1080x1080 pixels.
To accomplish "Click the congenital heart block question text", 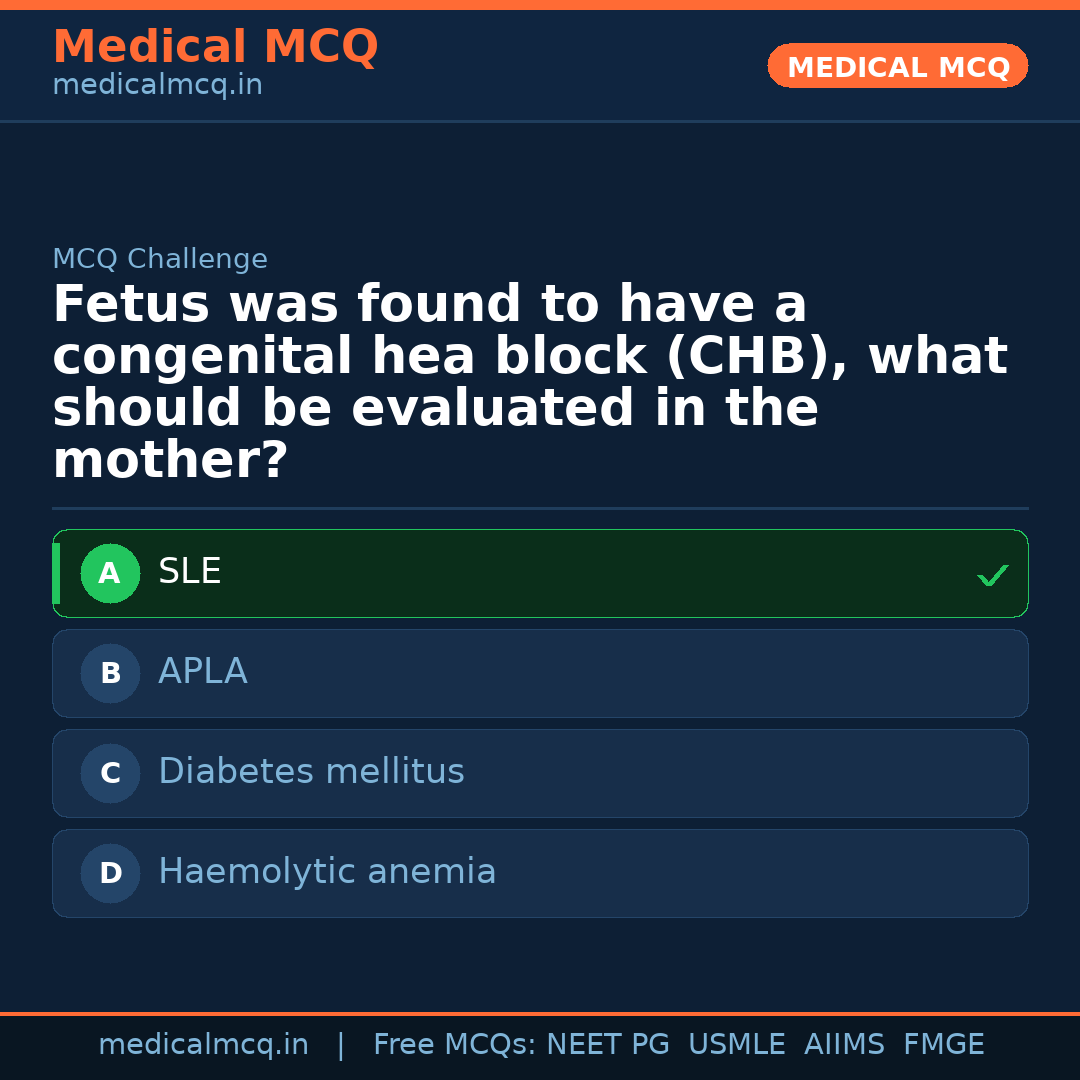I will coord(530,382).
